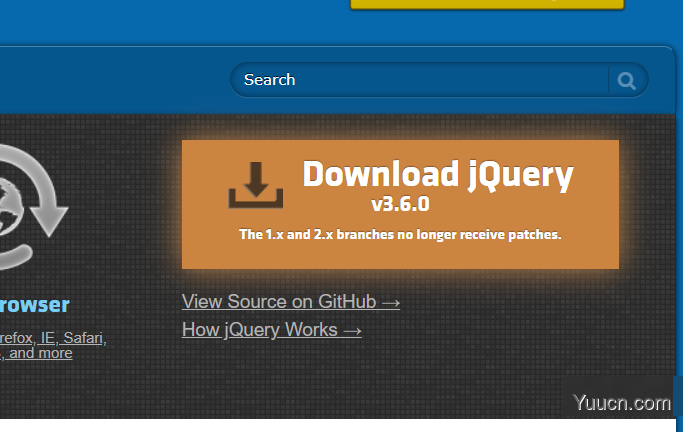683x432 pixels.
Task: Open the Safari browser support link
Action: (83, 338)
